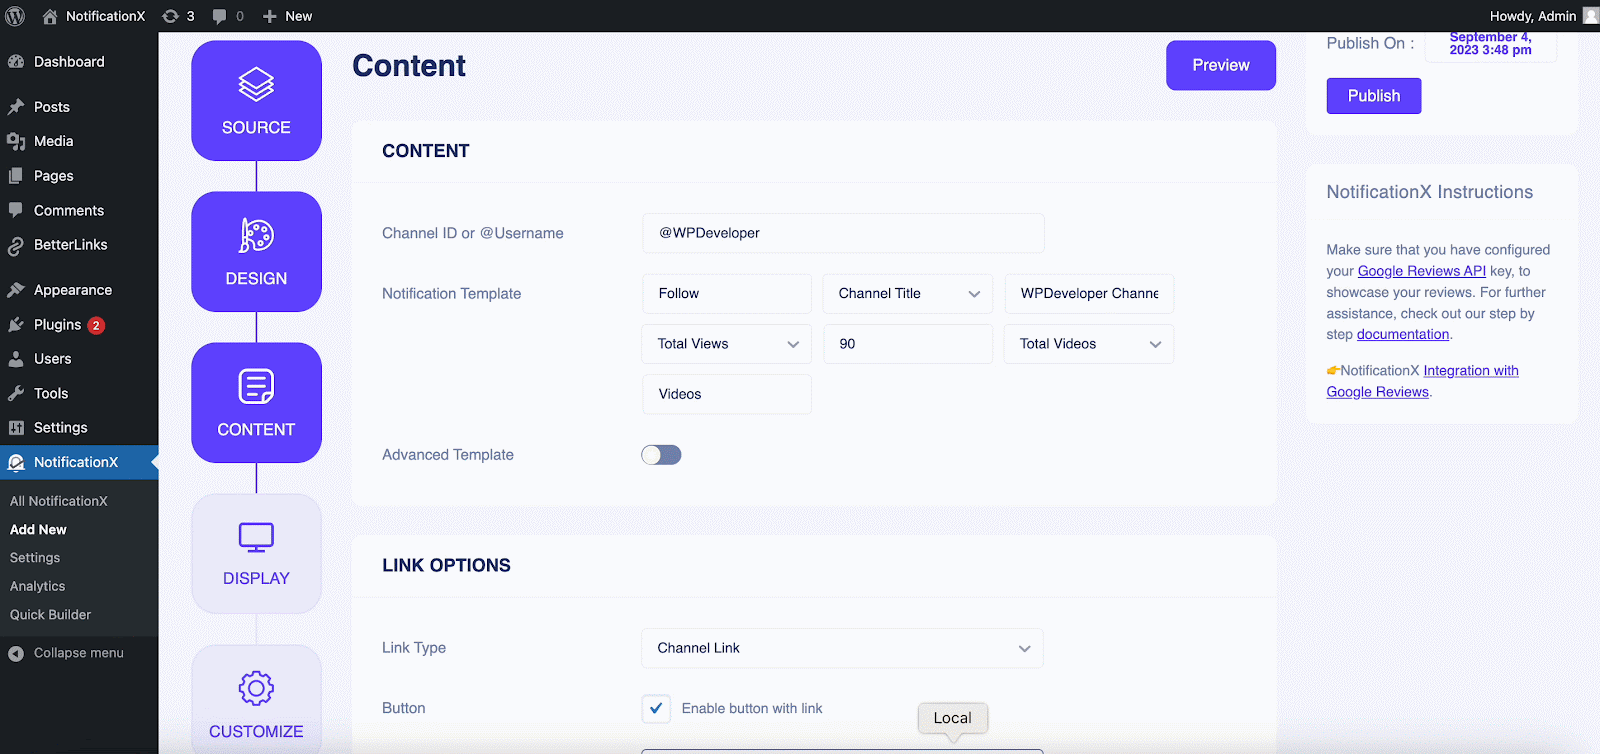Click the Appearance brush icon
The width and height of the screenshot is (1600, 754).
pyautogui.click(x=16, y=290)
